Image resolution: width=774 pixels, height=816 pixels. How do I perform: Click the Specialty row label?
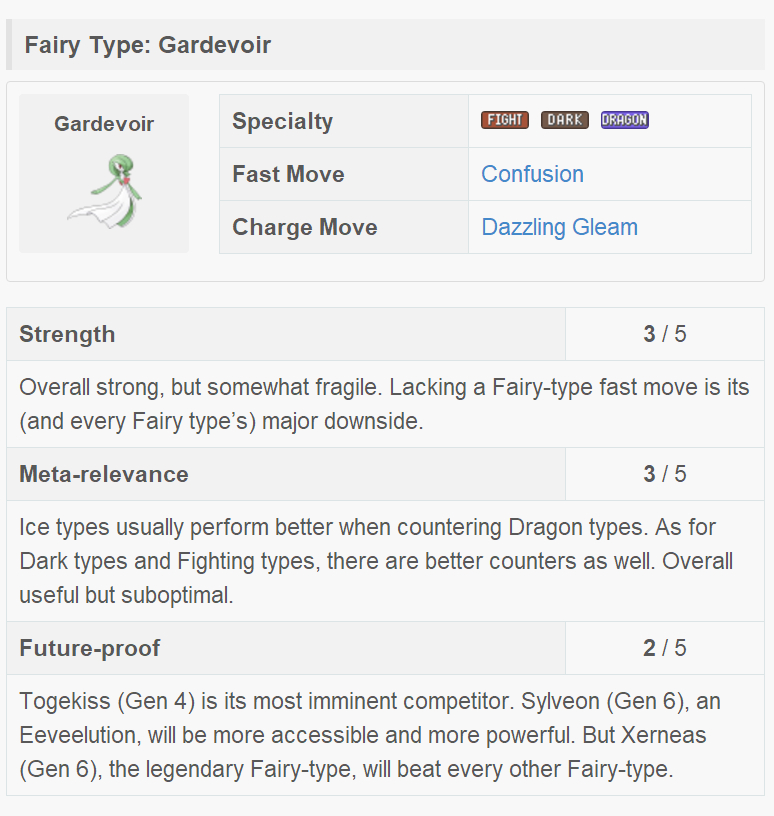point(282,121)
